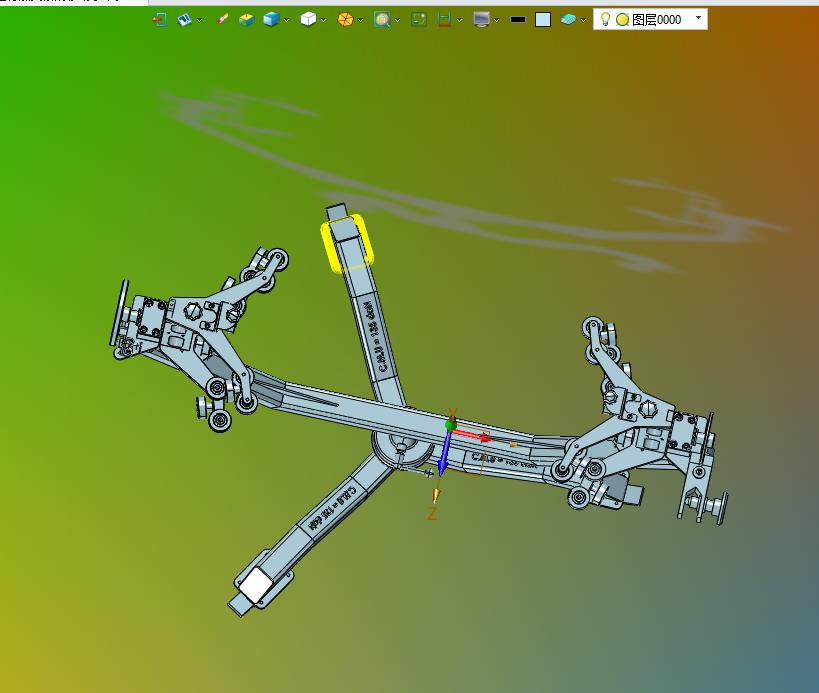The image size is (819, 693).
Task: Click the exit/import arrow icon in toolbar
Action: tap(159, 20)
